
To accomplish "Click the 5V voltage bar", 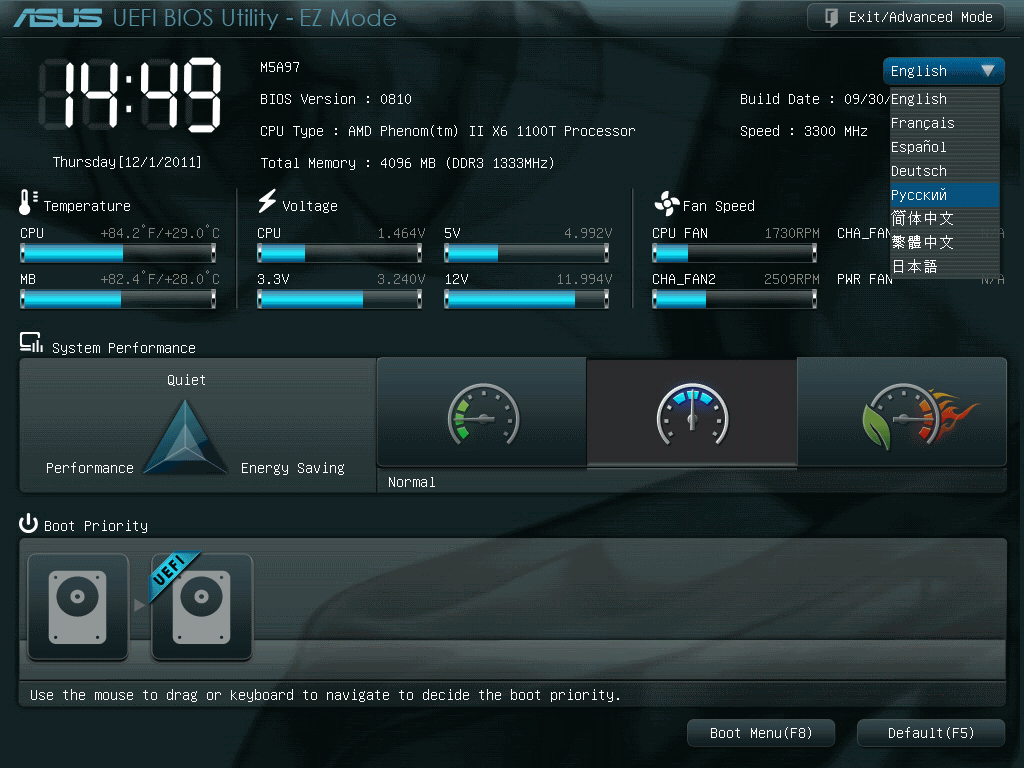I will click(x=526, y=253).
